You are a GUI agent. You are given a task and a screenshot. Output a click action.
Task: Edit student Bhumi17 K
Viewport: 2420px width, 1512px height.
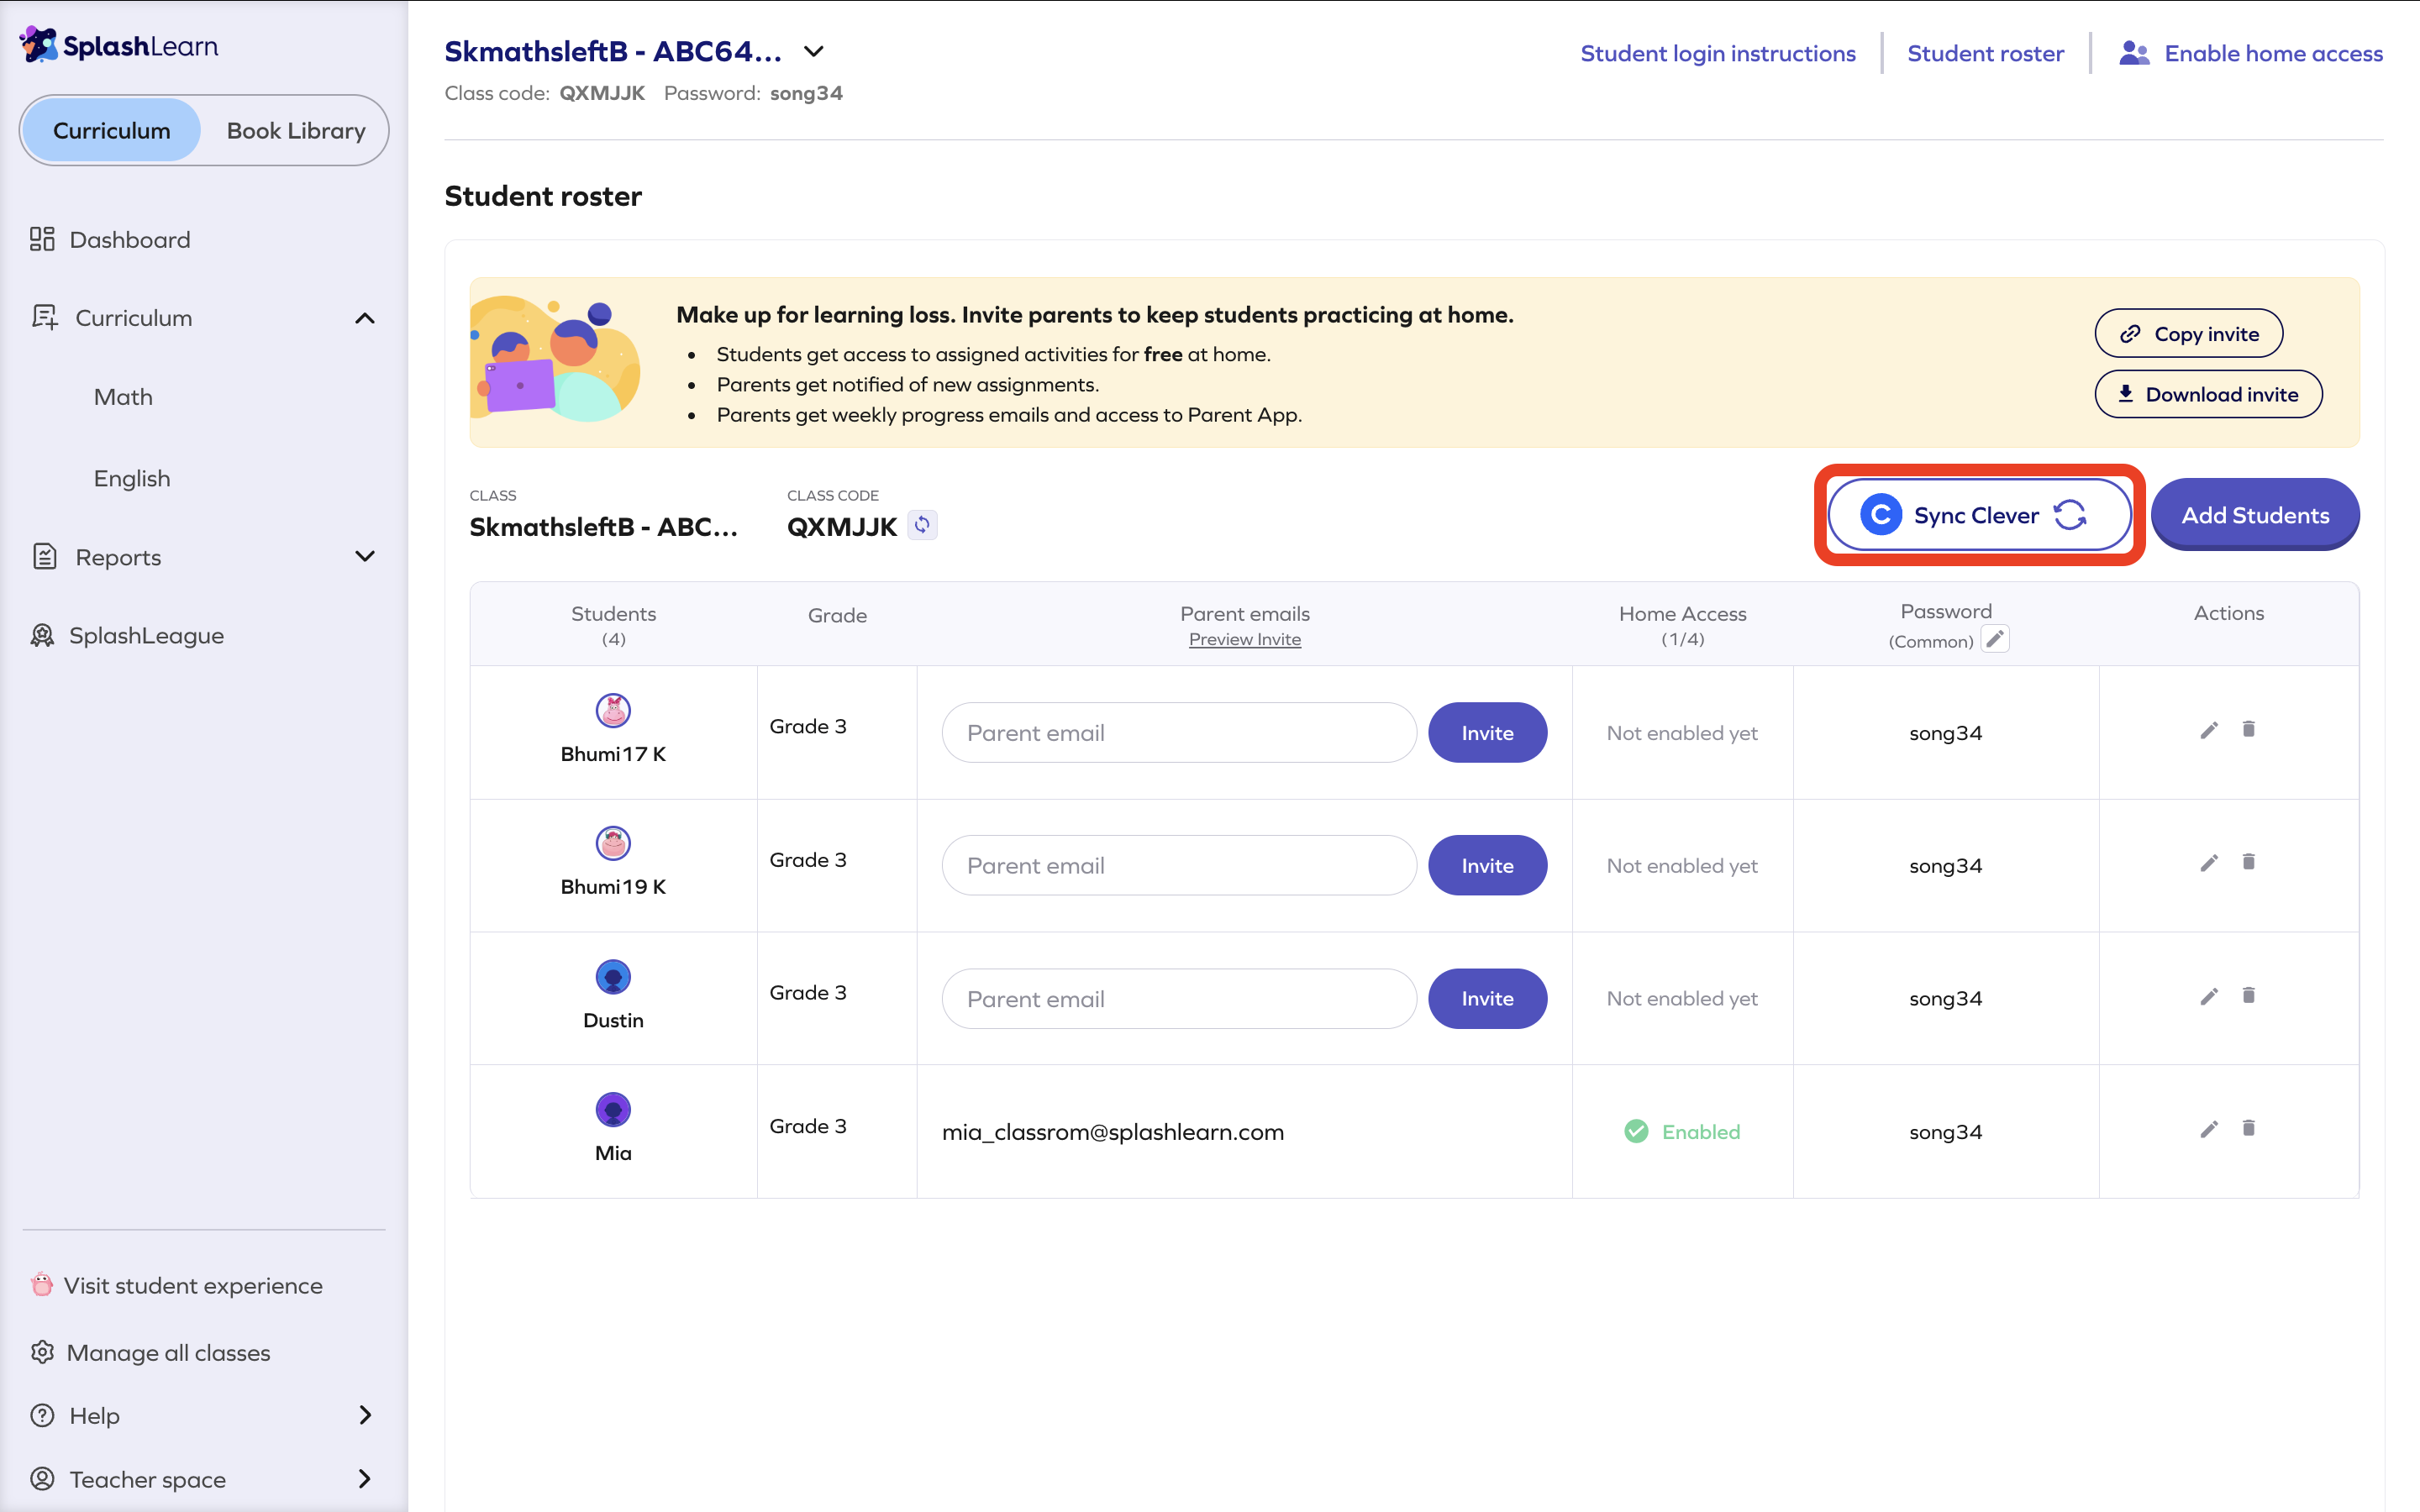click(x=2209, y=730)
